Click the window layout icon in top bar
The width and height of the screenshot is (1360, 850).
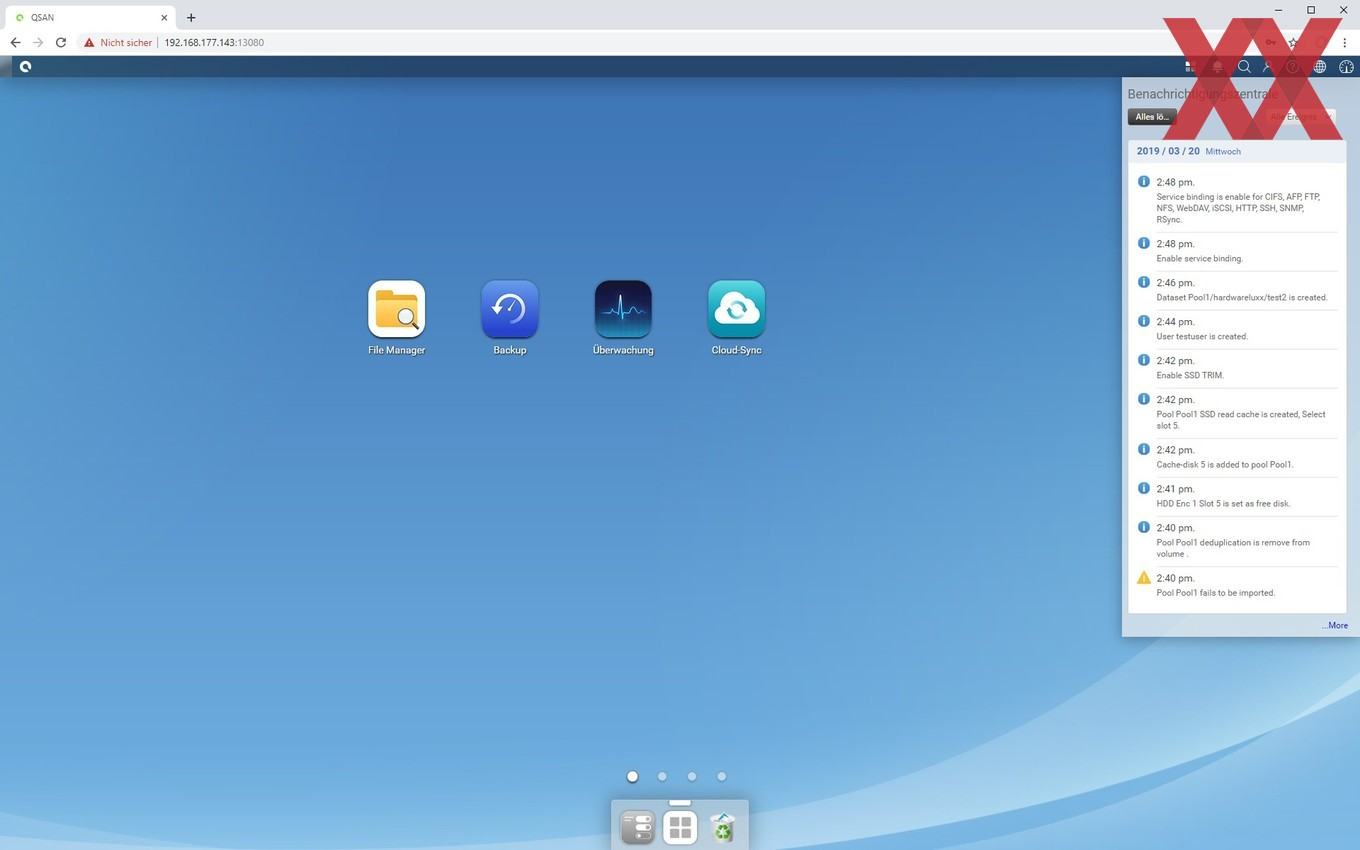pos(1190,67)
